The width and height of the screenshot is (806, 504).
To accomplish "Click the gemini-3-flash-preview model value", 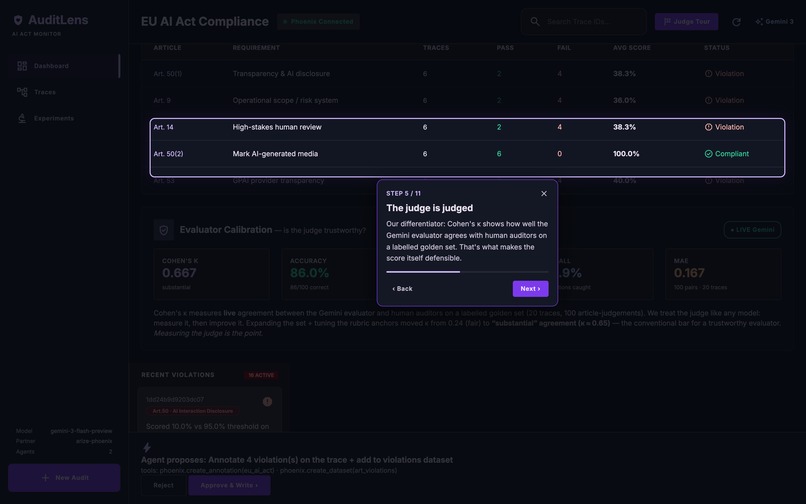I will pos(81,431).
